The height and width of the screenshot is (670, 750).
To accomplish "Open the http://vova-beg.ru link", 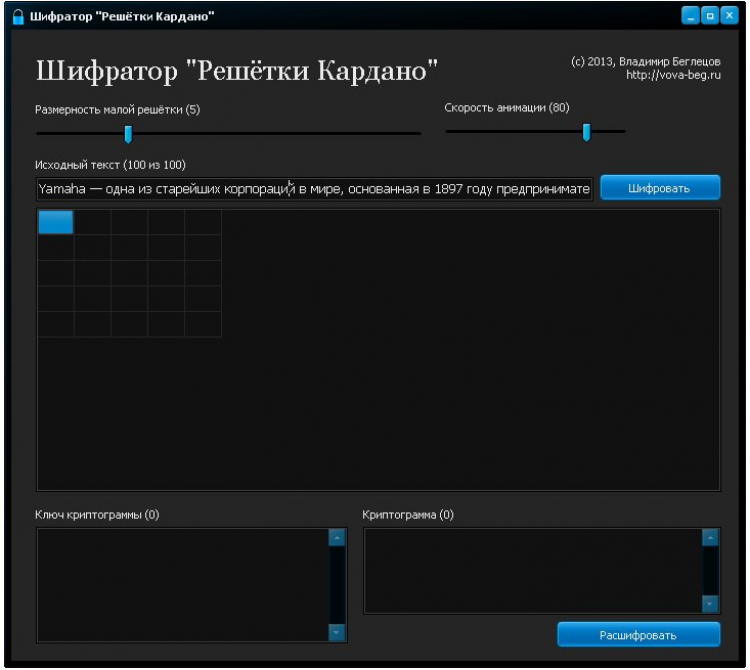I will pos(673,75).
